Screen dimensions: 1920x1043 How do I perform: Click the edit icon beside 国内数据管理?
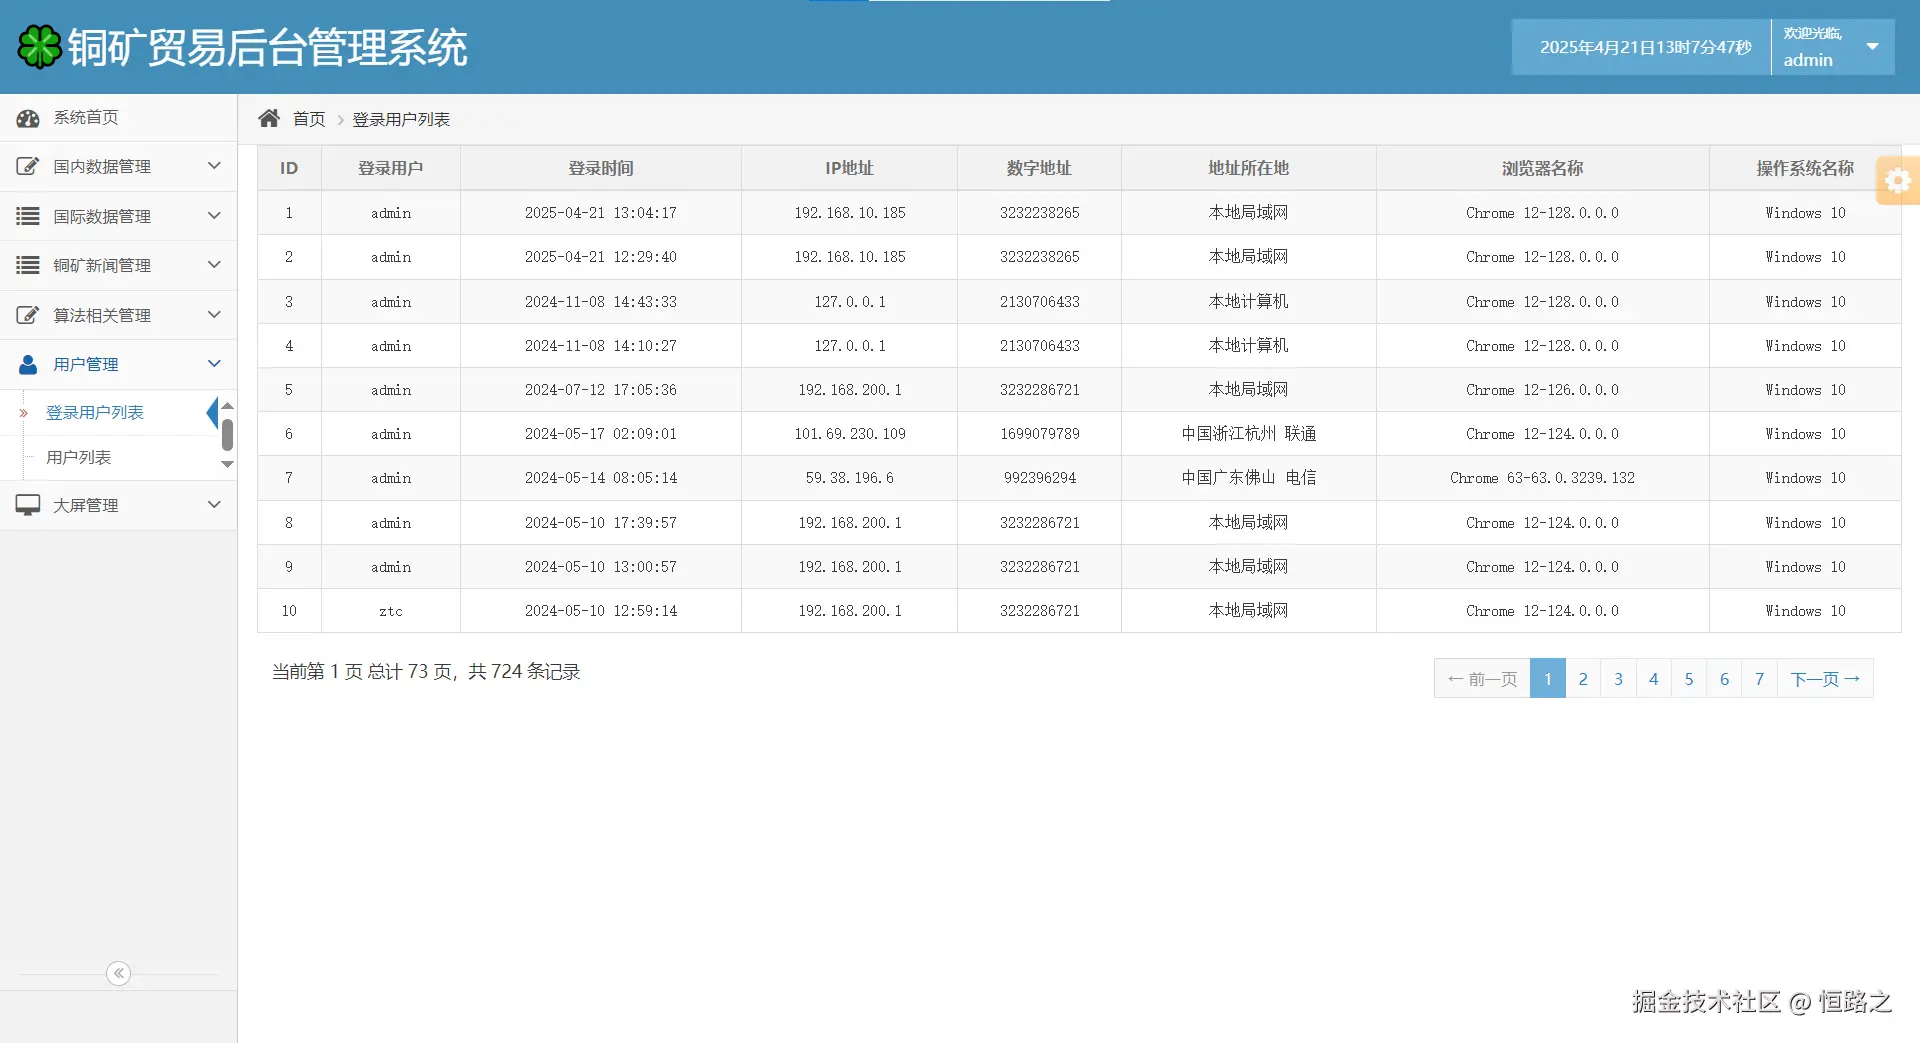coord(28,166)
